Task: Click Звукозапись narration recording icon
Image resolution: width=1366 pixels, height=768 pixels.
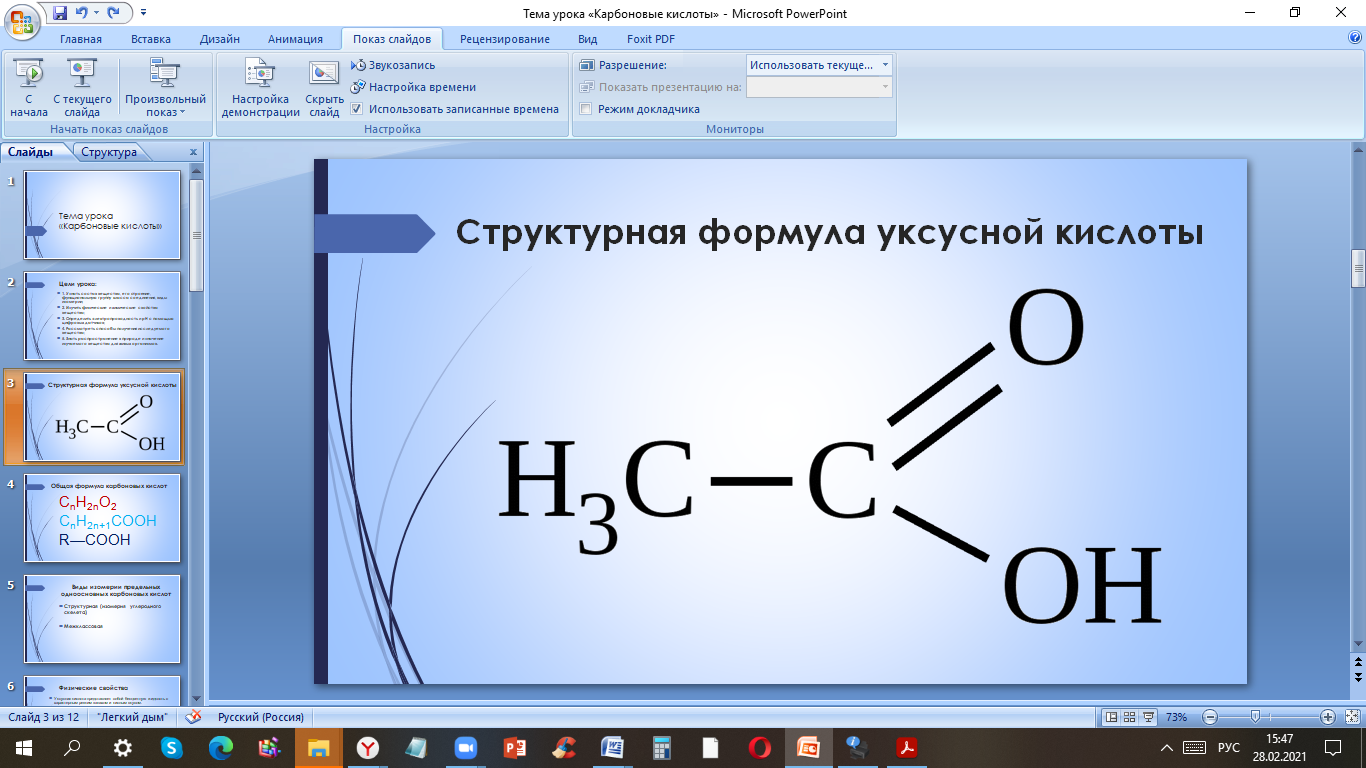Action: [x=360, y=65]
